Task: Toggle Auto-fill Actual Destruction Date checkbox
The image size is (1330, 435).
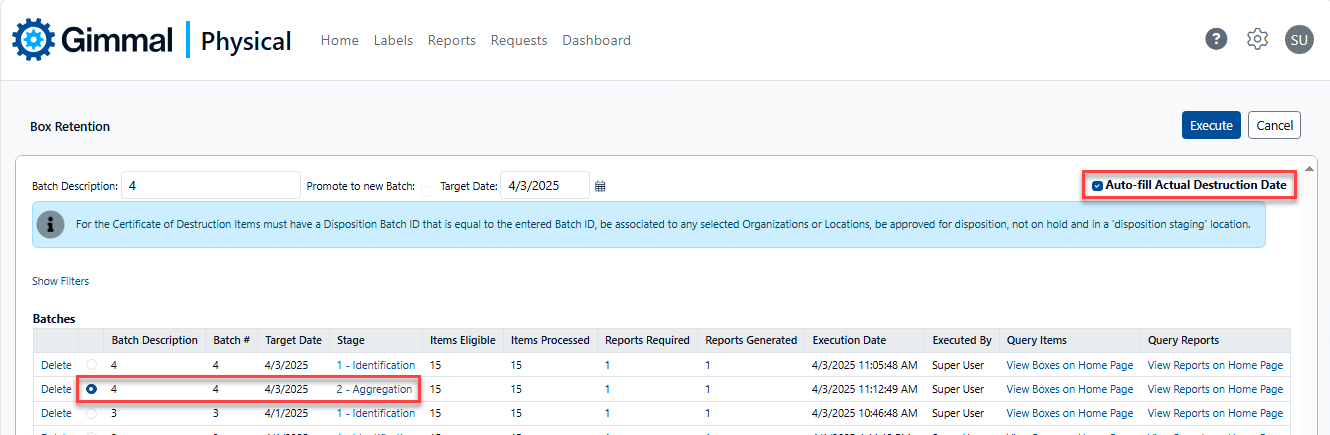Action: (1098, 185)
